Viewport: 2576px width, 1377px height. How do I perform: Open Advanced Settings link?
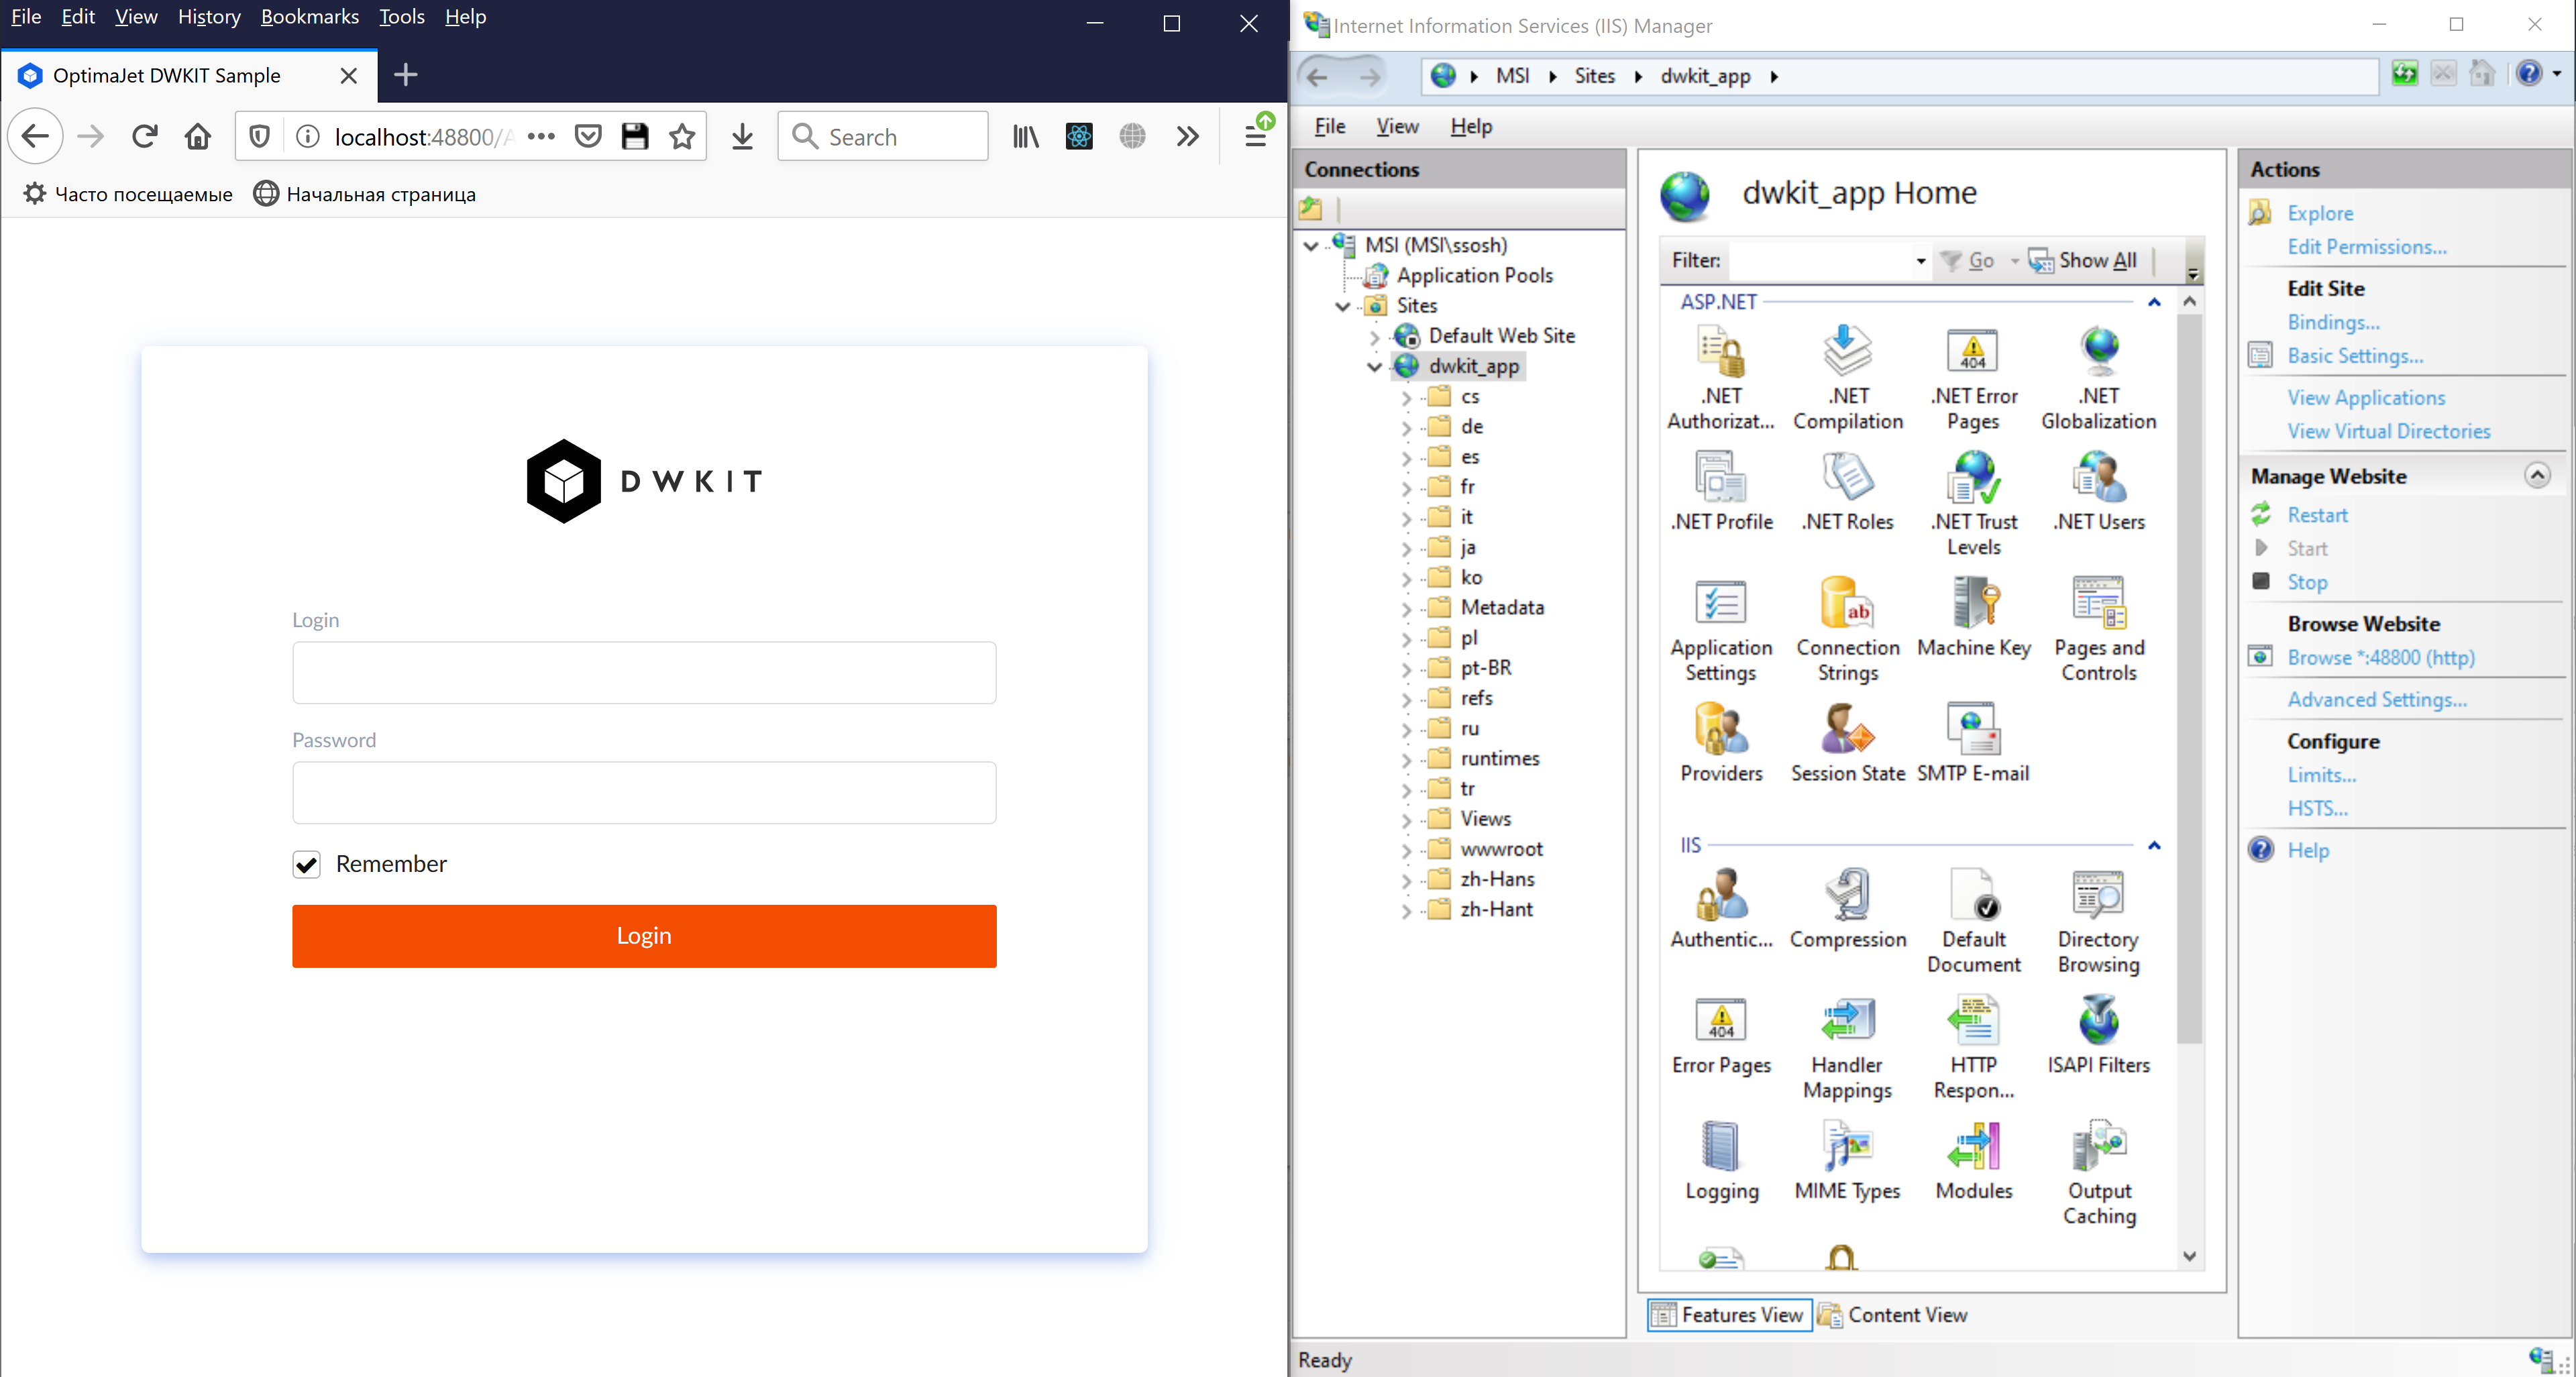coord(2377,700)
